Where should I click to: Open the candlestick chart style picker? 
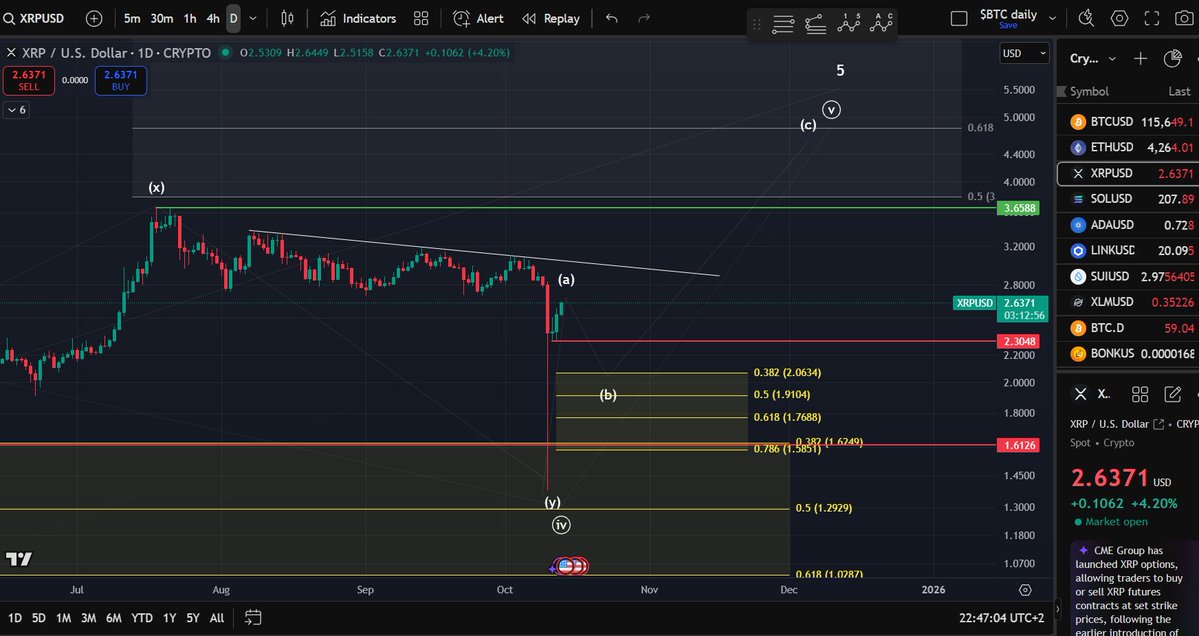coord(288,18)
